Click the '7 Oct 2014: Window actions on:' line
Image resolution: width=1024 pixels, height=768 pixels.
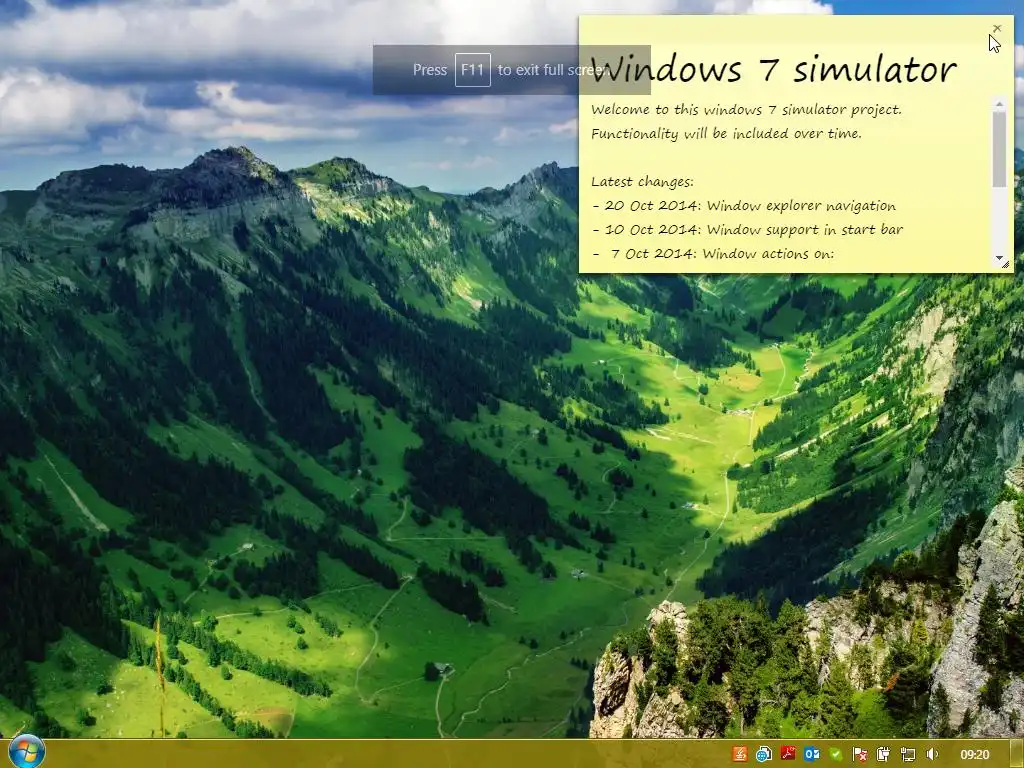pos(713,254)
